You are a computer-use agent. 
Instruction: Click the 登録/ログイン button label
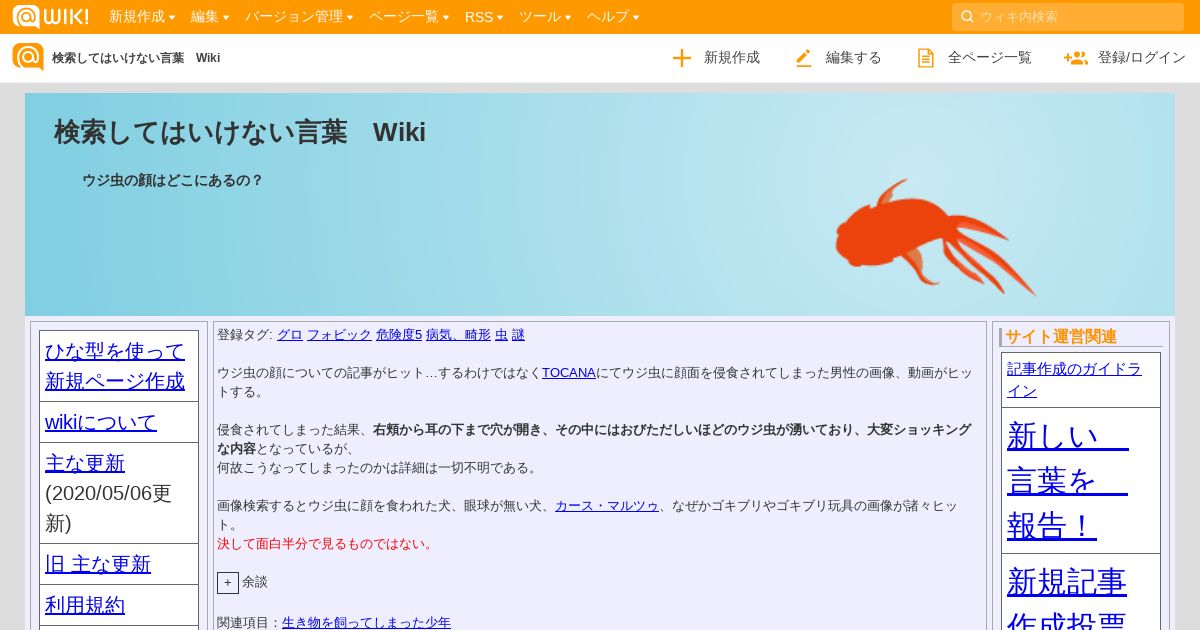[x=1142, y=58]
